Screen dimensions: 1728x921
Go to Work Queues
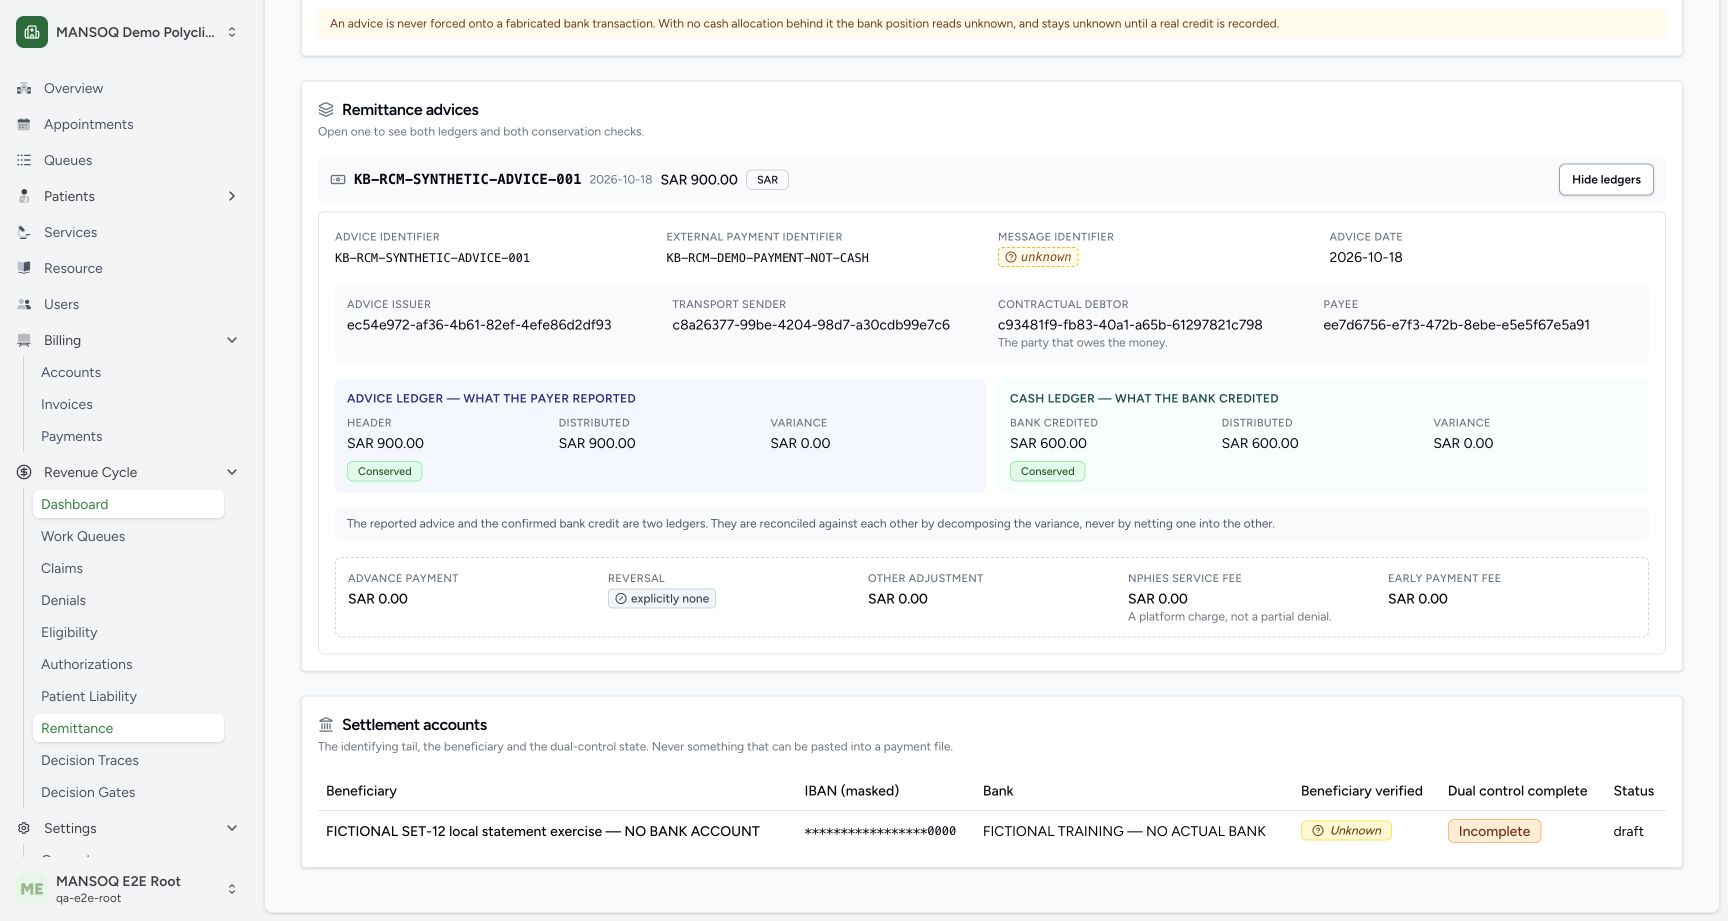(128, 536)
